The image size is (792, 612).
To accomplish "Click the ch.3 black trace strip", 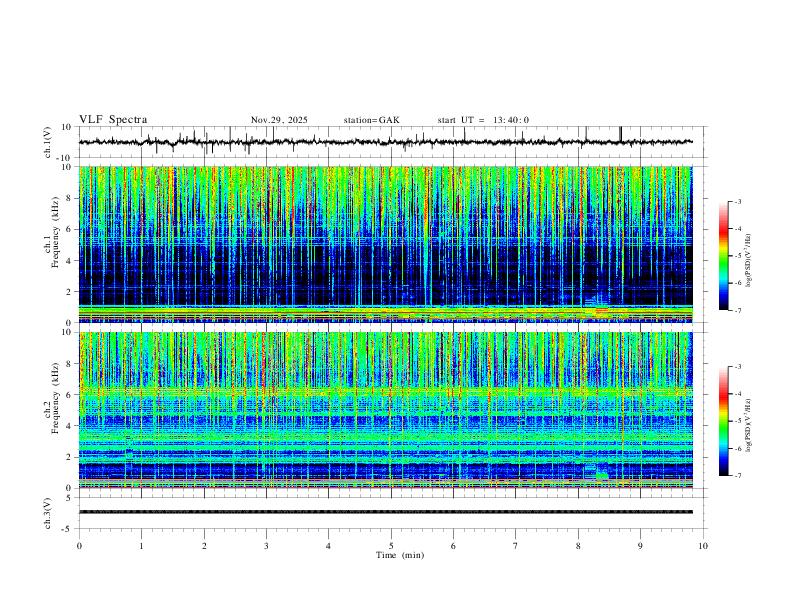I will [385, 512].
